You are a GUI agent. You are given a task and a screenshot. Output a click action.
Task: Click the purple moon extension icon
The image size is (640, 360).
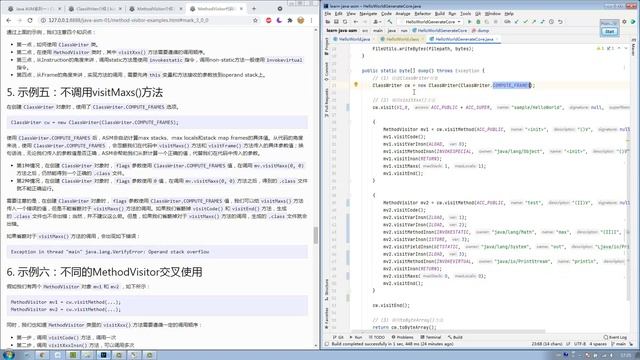(279, 20)
